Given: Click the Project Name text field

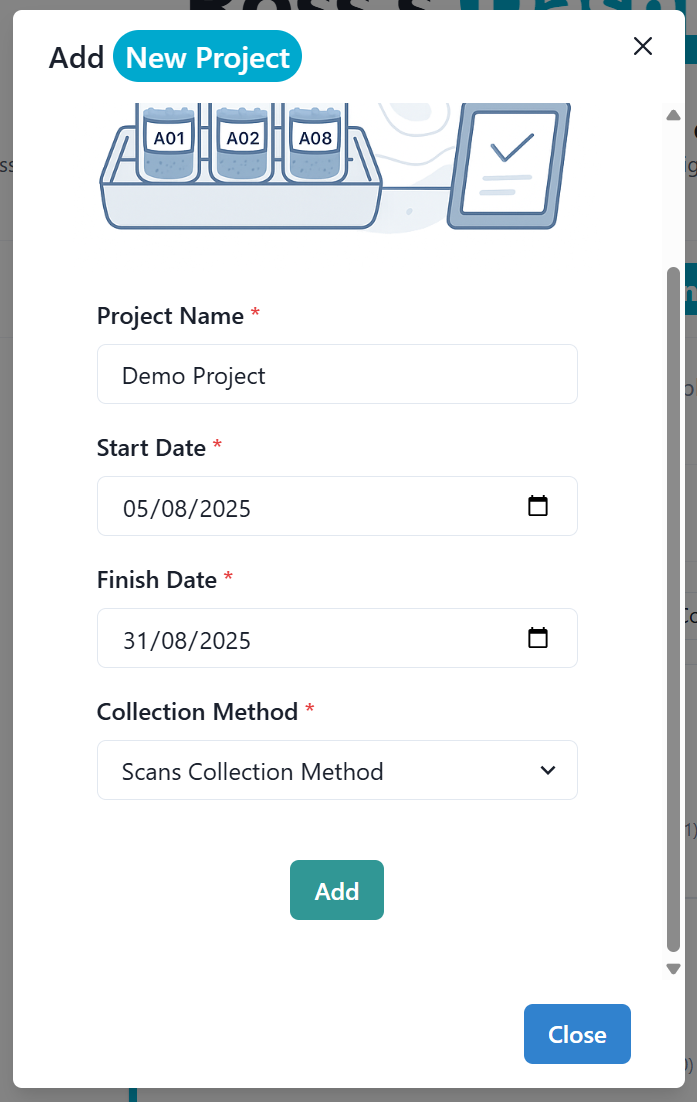Looking at the screenshot, I should [x=337, y=375].
